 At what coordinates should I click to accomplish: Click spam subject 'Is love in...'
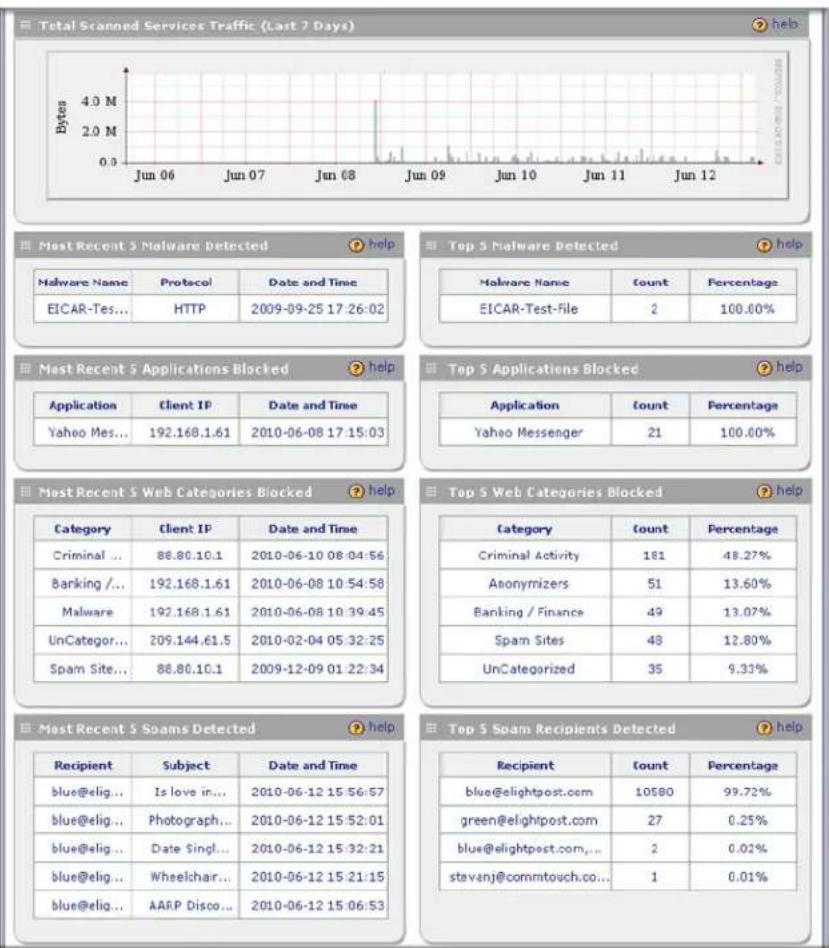(189, 792)
